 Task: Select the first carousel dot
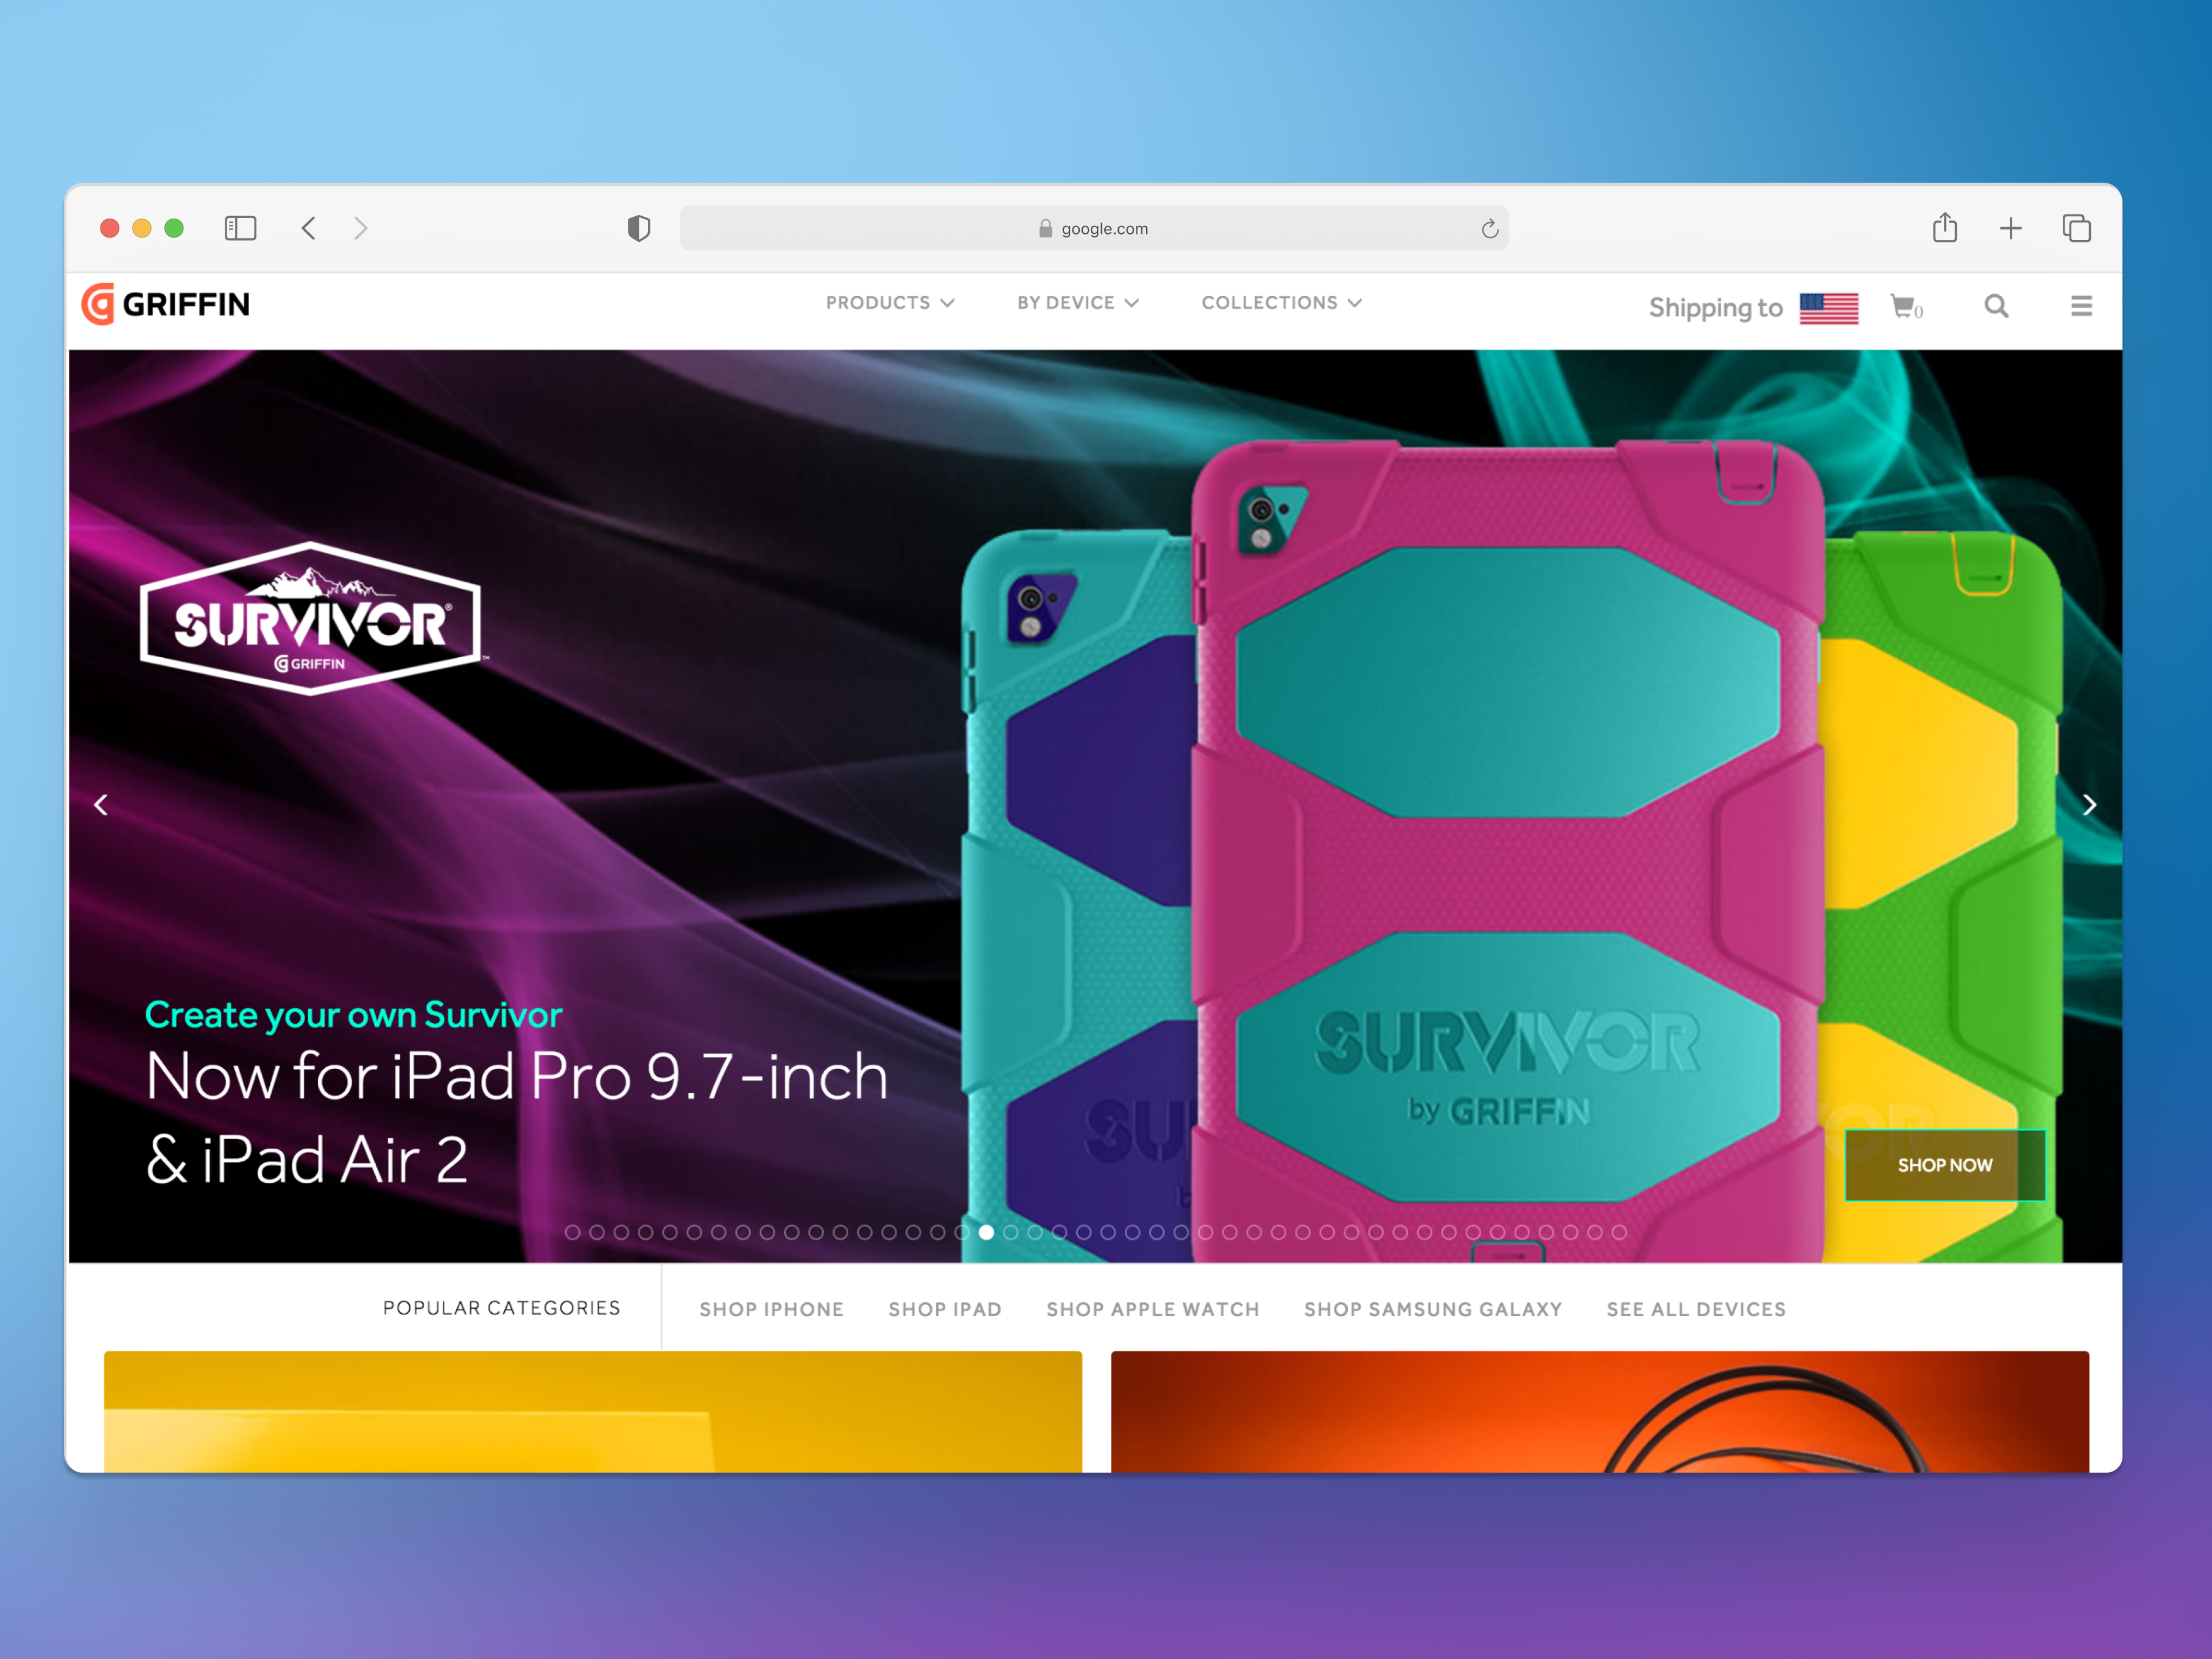point(572,1232)
